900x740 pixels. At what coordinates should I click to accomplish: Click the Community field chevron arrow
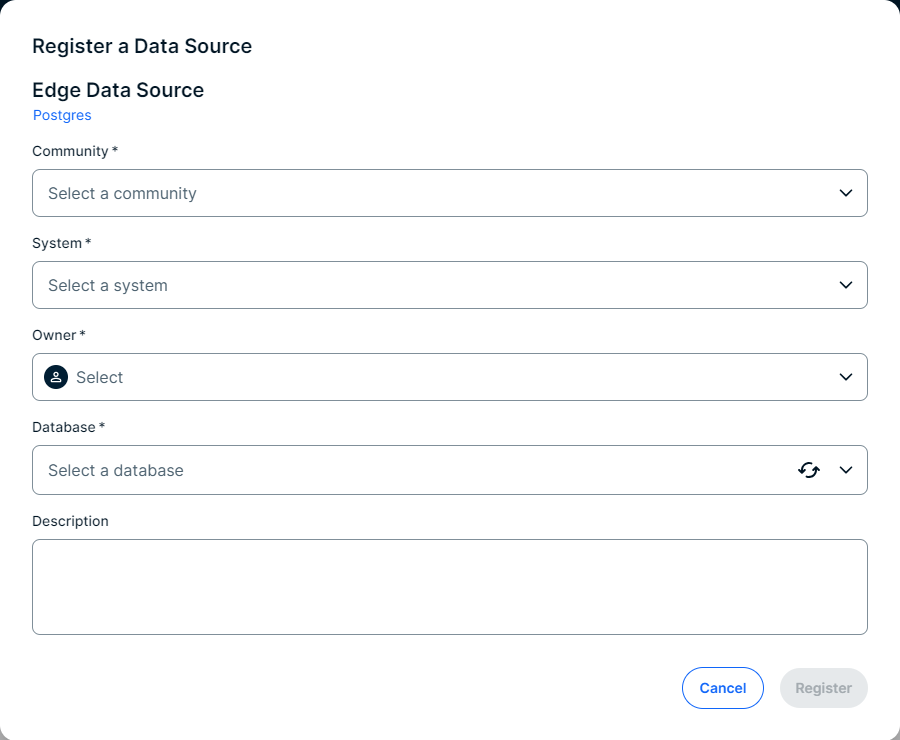[x=846, y=193]
